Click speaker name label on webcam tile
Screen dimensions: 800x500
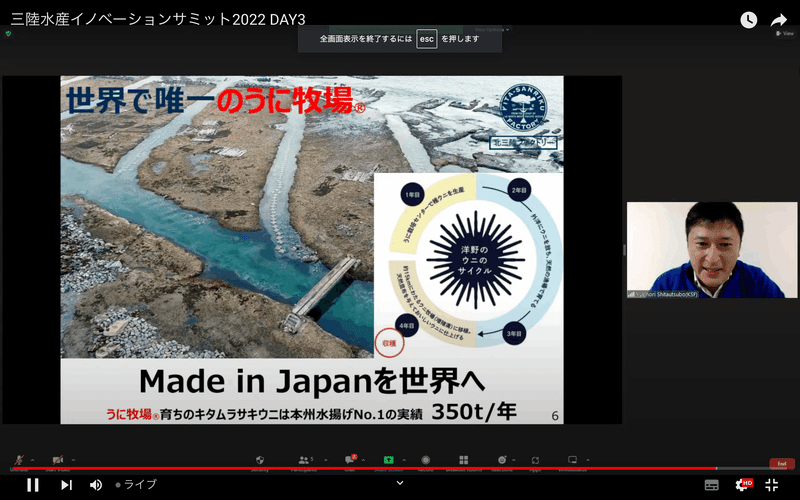click(663, 294)
